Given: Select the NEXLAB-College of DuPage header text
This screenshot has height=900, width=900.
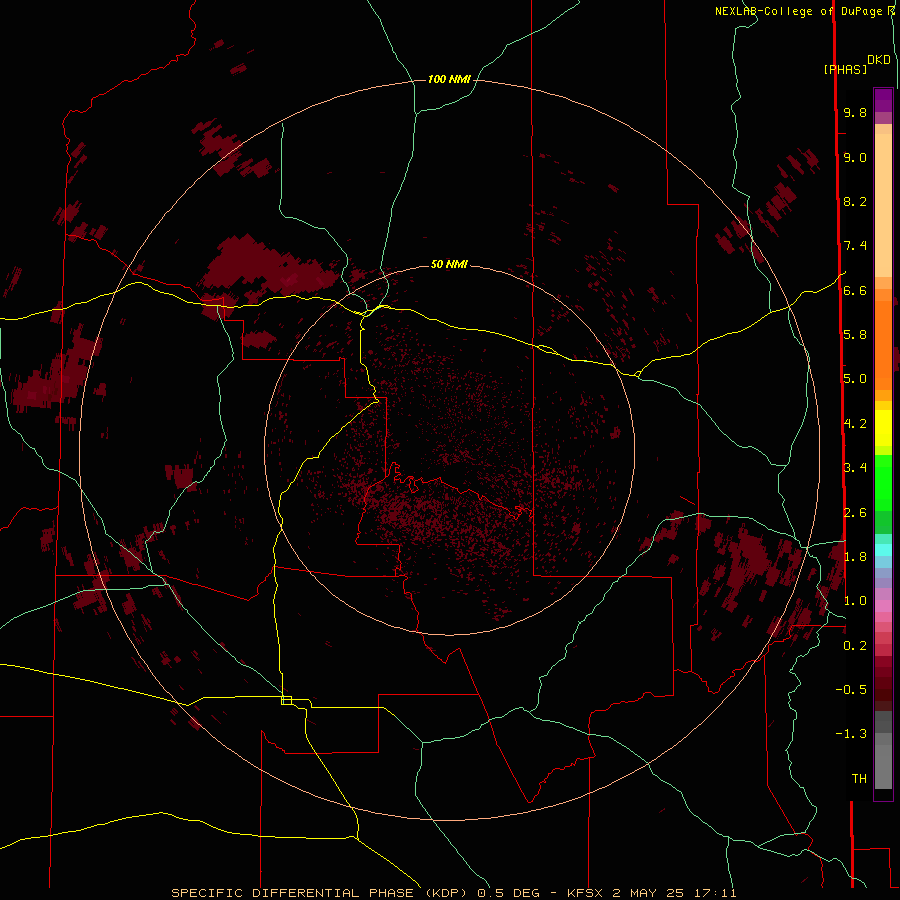Looking at the screenshot, I should click(799, 11).
